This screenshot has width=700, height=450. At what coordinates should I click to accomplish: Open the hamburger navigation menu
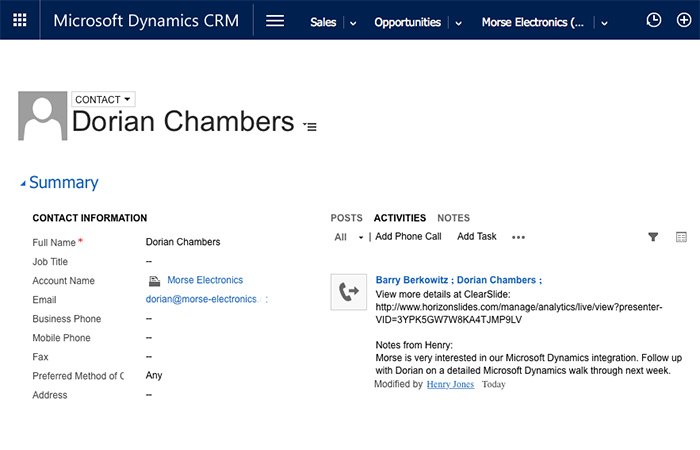(275, 21)
